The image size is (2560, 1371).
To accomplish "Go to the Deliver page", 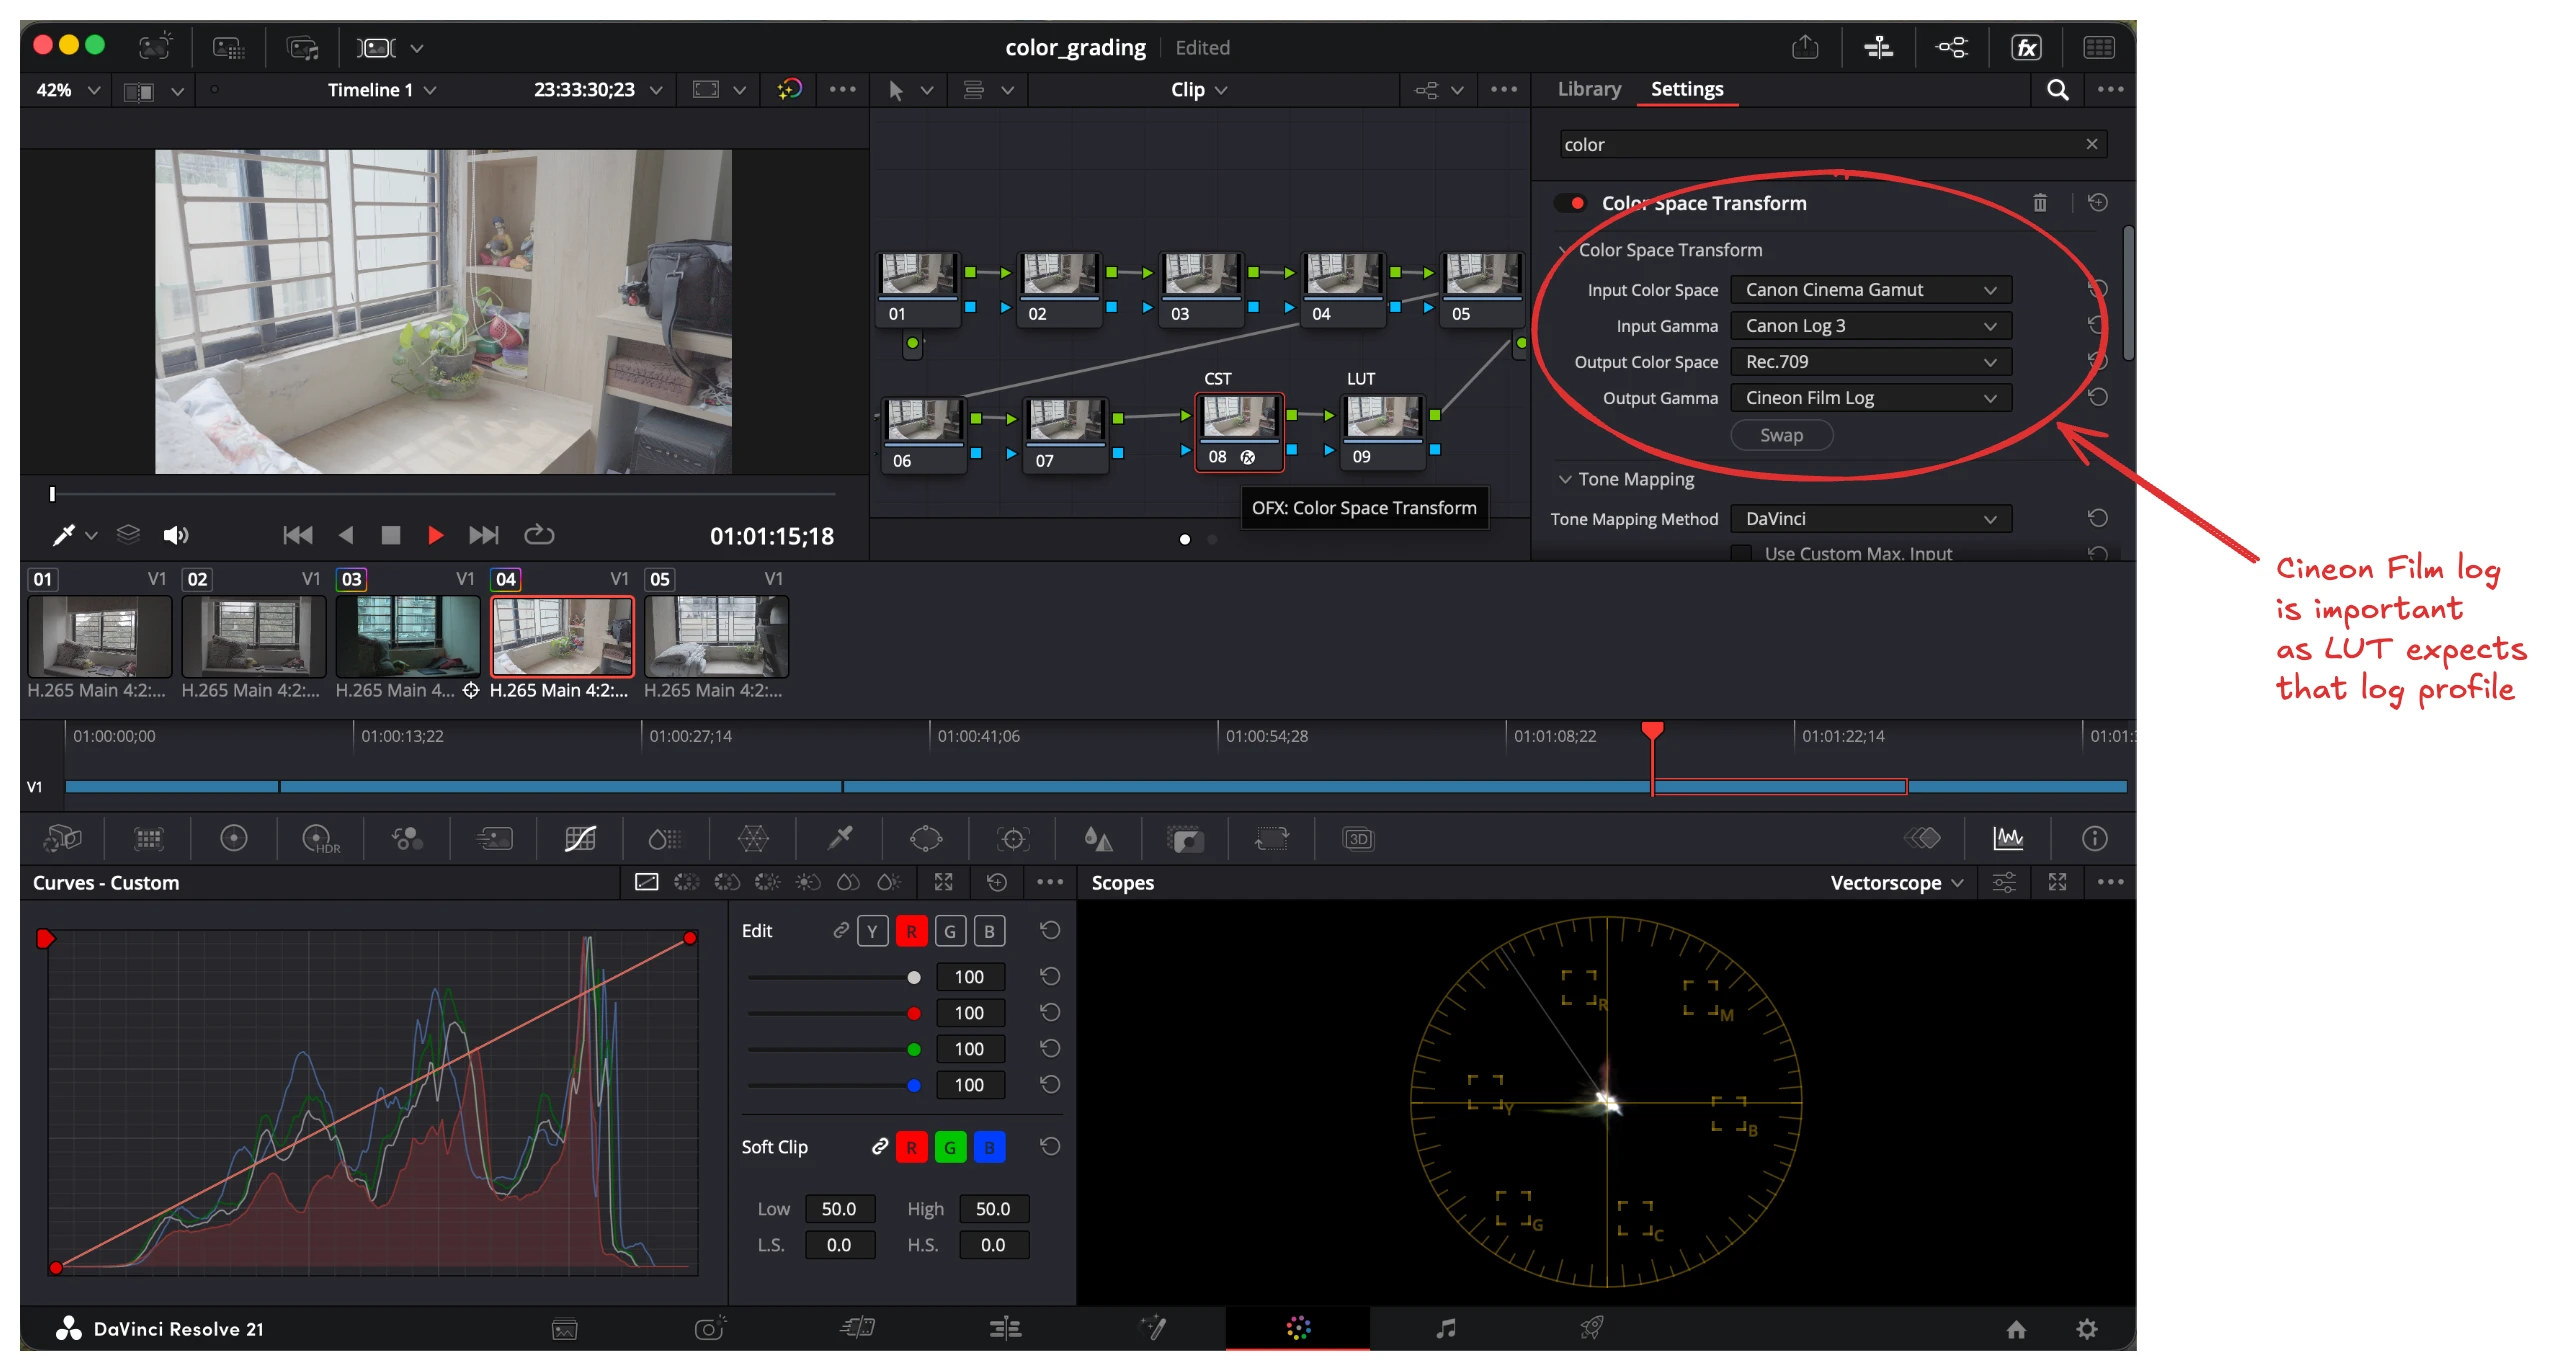I will pos(1591,1329).
